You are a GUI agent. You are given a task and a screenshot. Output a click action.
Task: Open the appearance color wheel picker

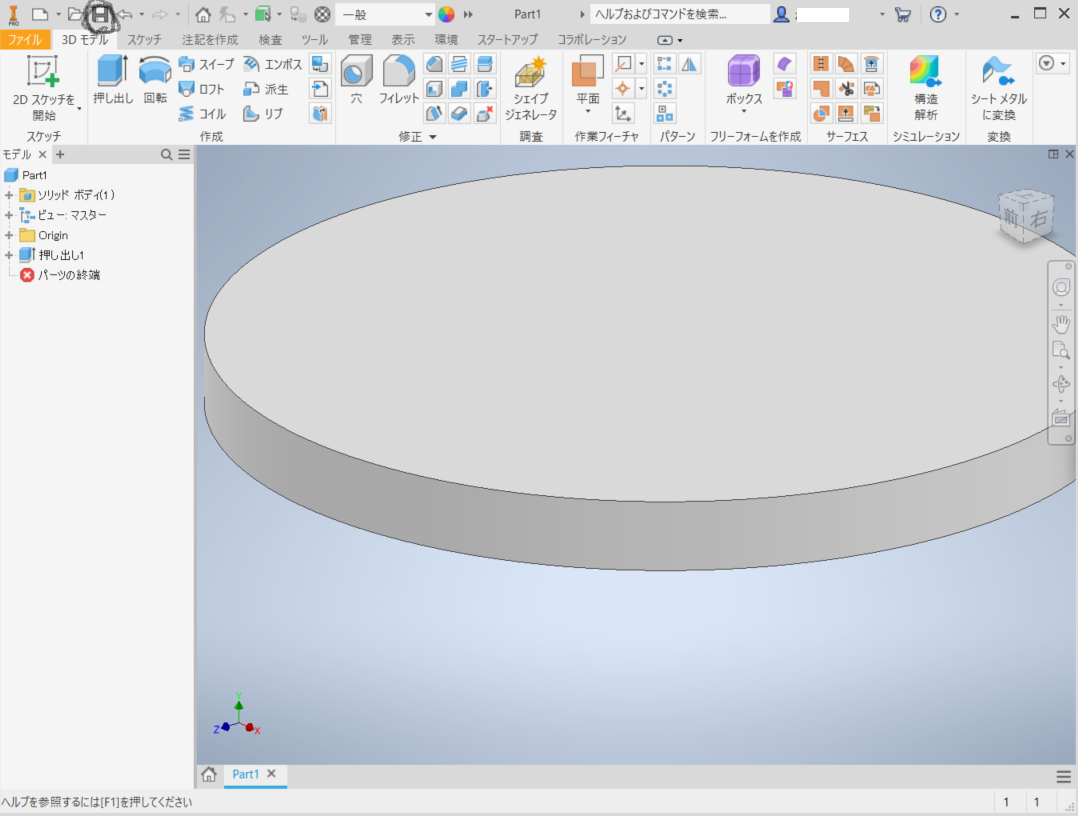(x=446, y=14)
